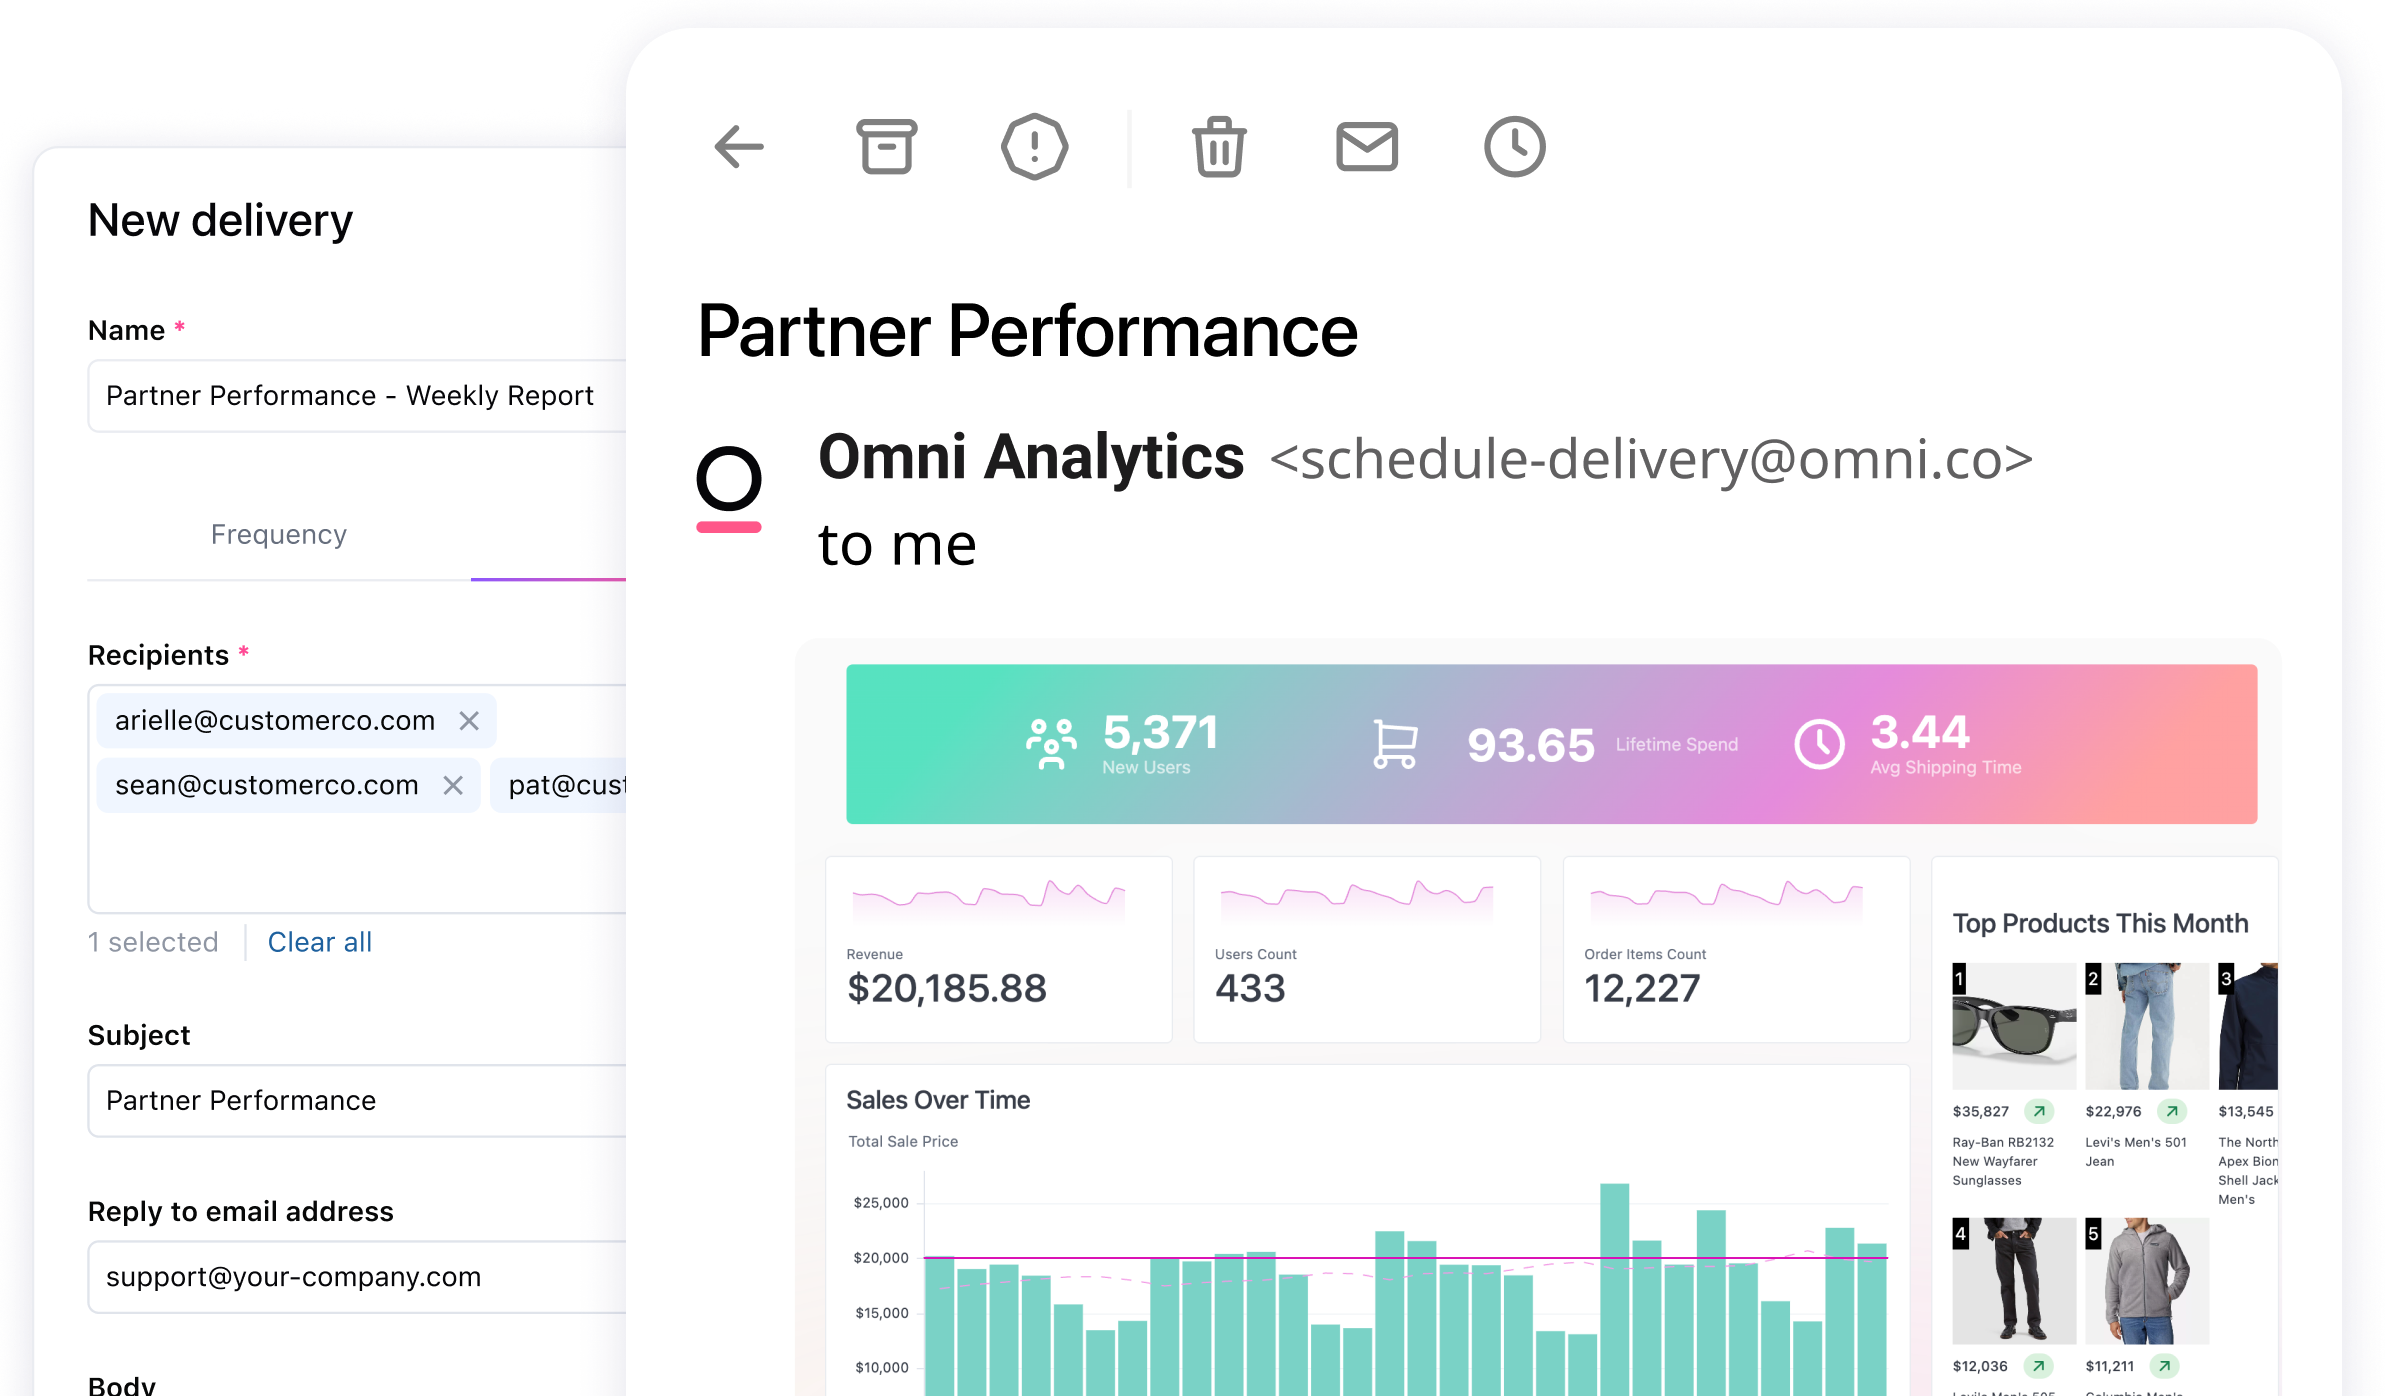The height and width of the screenshot is (1396, 2385).
Task: Snooze the email with clock icon
Action: [x=1513, y=146]
